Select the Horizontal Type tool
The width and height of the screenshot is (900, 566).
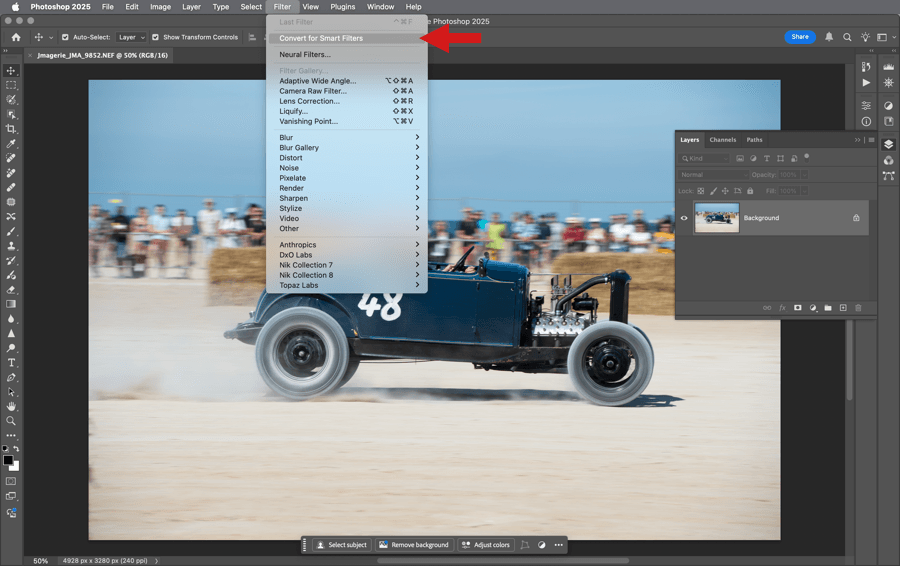12,362
